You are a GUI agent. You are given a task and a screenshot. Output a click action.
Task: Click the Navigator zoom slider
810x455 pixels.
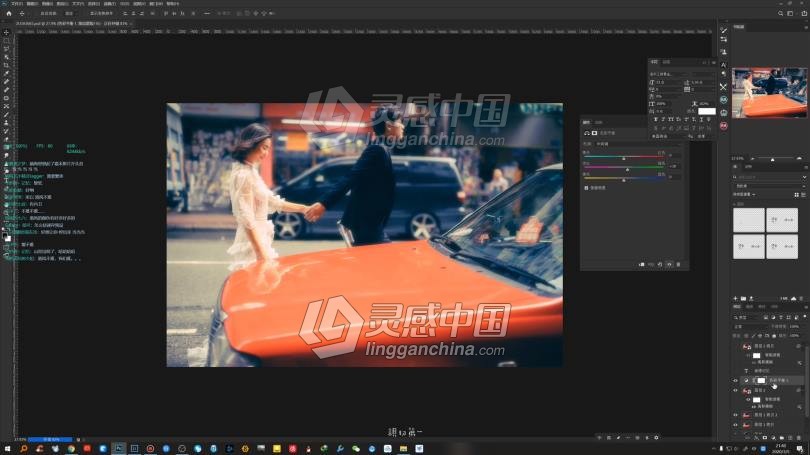click(774, 159)
